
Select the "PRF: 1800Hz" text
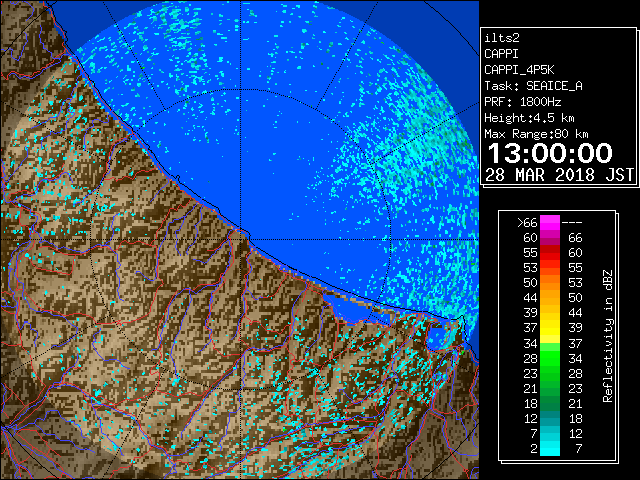pyautogui.click(x=522, y=102)
